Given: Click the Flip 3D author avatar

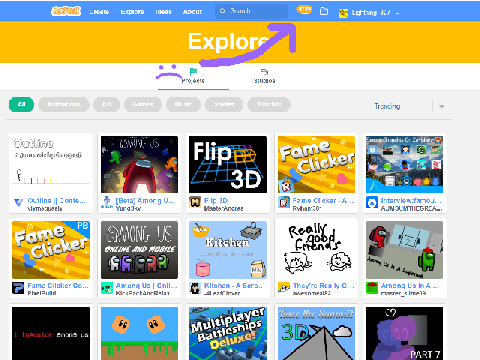Looking at the screenshot, I should [195, 202].
